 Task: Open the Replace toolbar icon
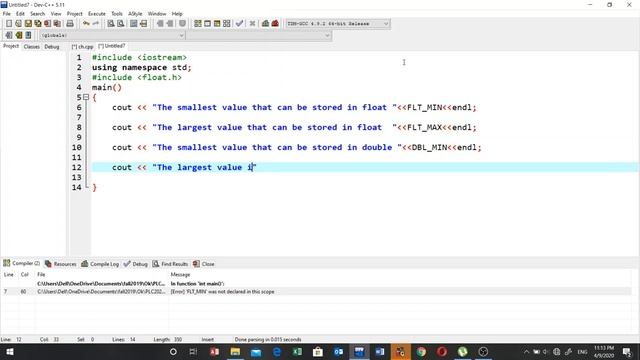point(120,24)
